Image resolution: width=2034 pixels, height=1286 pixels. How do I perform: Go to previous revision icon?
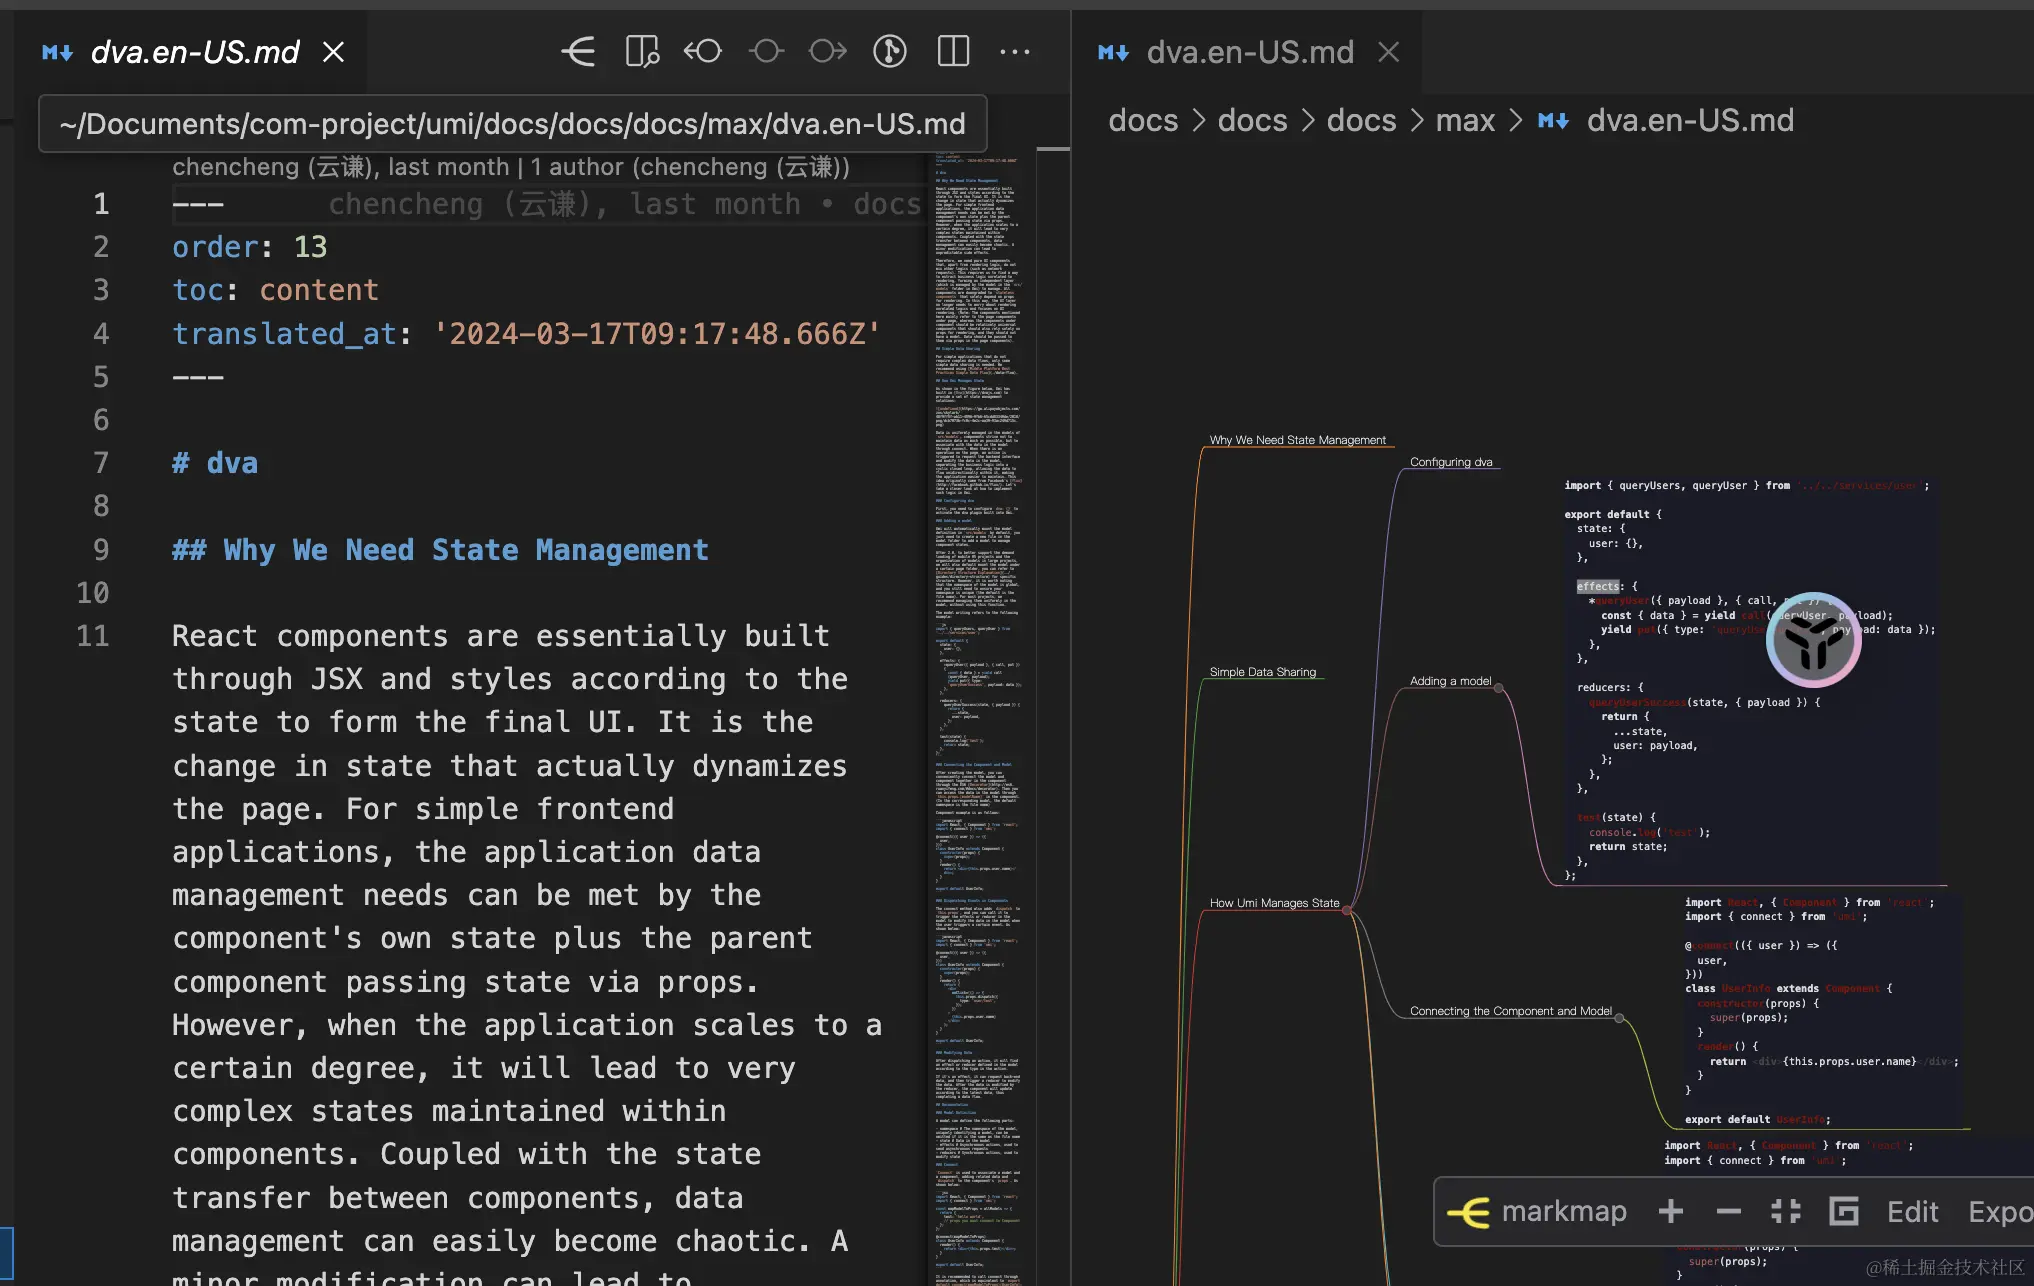click(703, 51)
